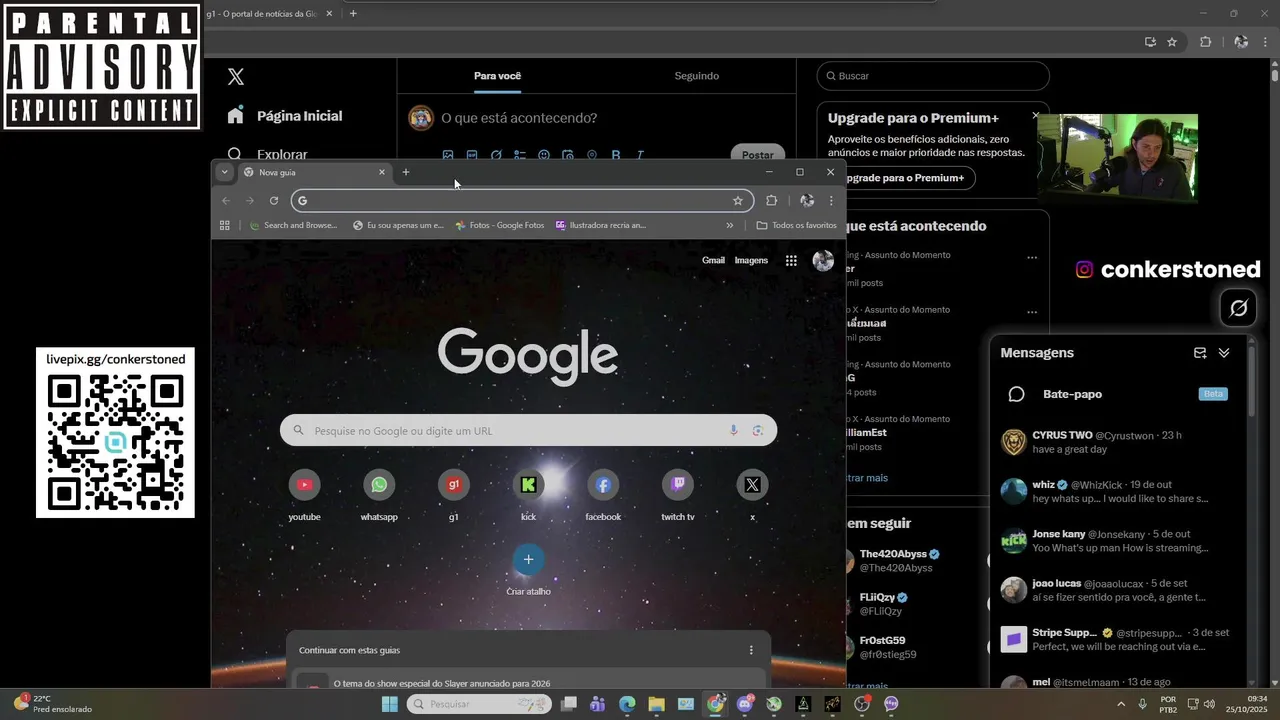Click the Postar button
Screen dimensions: 1280x720
coord(758,155)
